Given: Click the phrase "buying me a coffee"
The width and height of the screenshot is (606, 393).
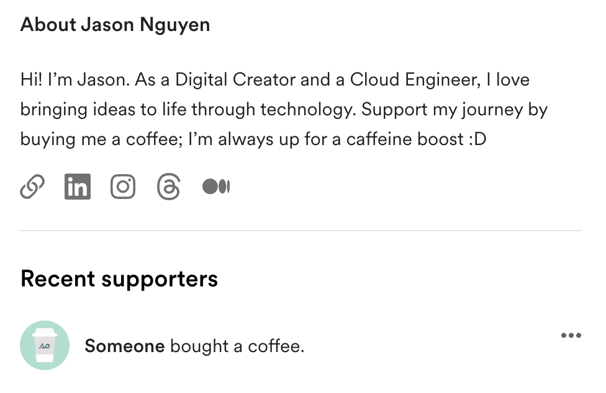Looking at the screenshot, I should (99, 140).
